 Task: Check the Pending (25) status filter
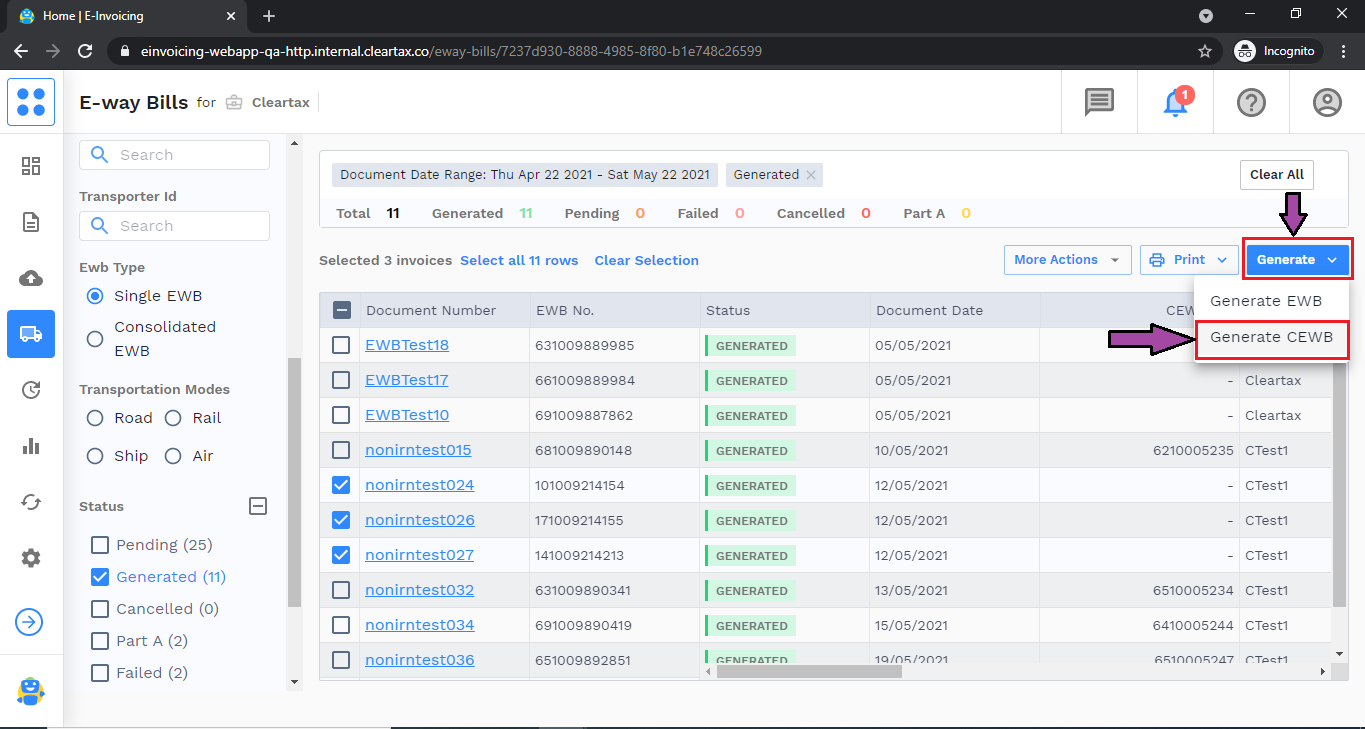[100, 545]
